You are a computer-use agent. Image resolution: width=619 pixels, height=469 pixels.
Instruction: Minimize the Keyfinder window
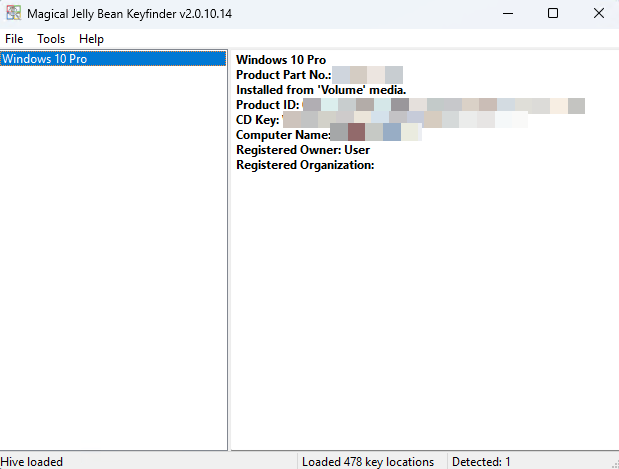pos(508,13)
